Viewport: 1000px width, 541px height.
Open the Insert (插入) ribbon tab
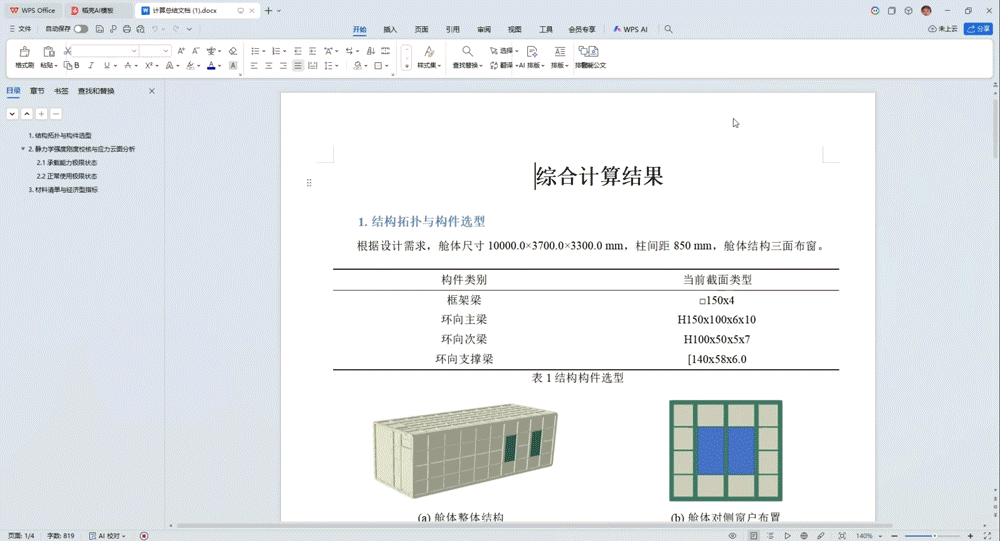(x=390, y=29)
